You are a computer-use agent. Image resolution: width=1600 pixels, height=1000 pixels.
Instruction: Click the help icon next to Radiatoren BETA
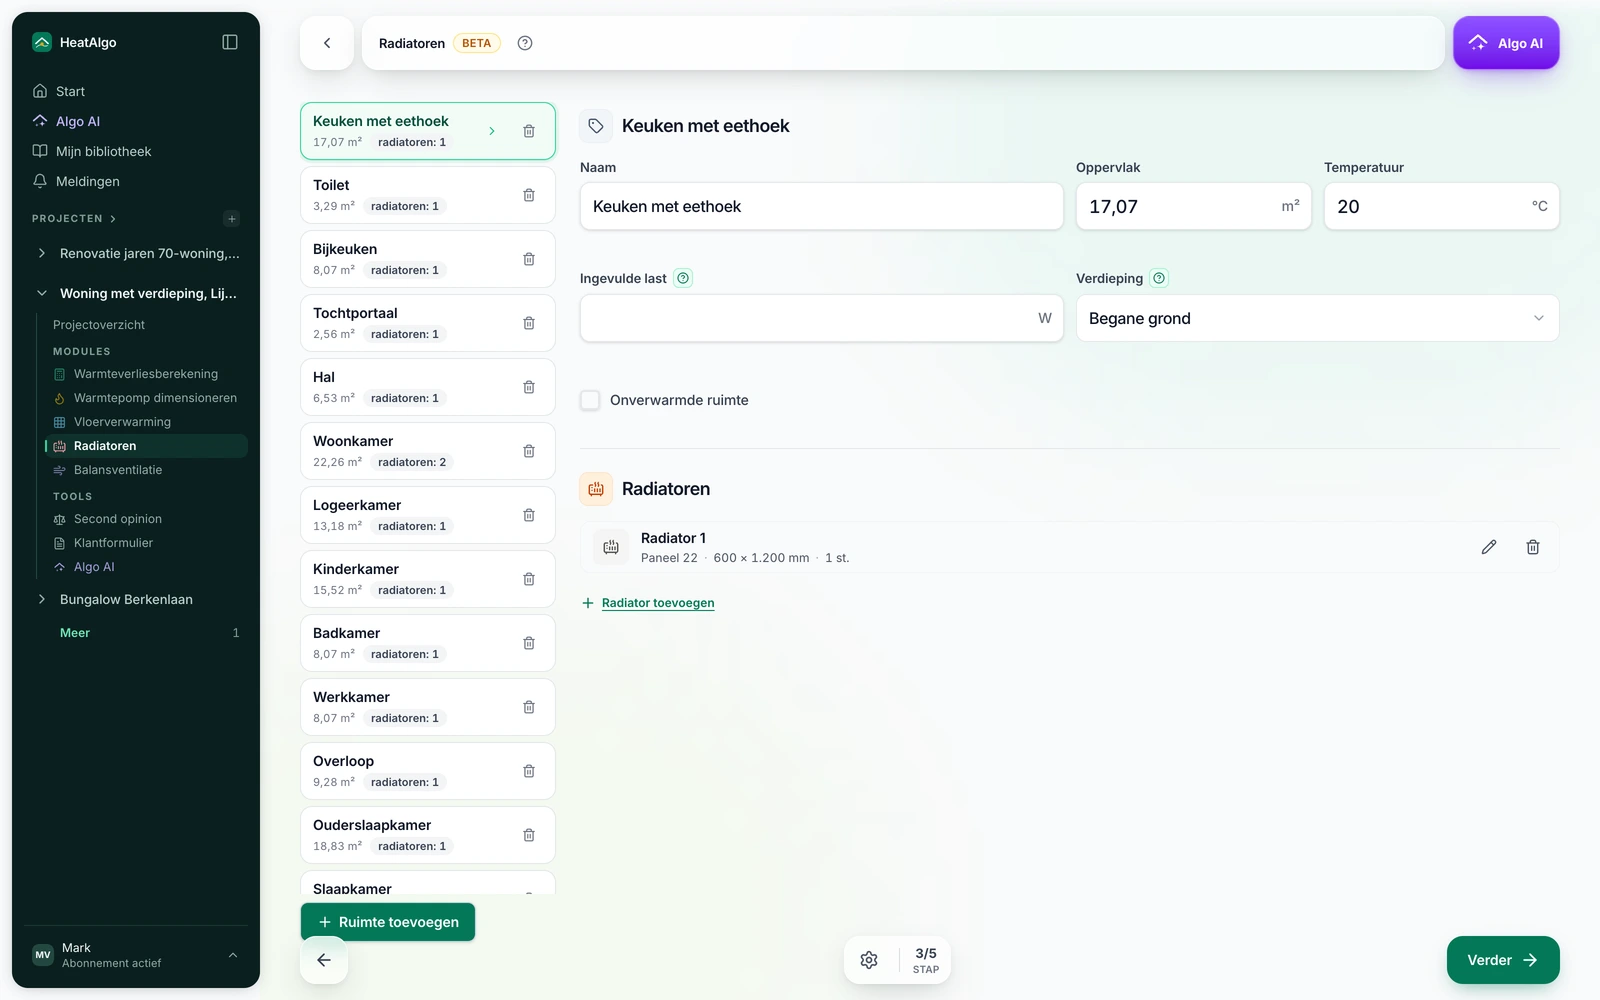tap(525, 43)
